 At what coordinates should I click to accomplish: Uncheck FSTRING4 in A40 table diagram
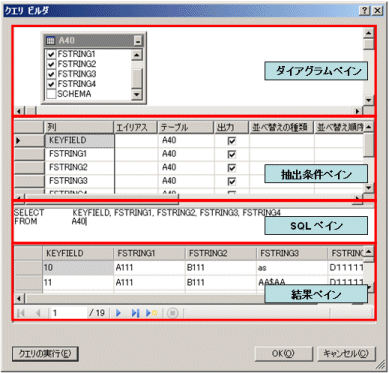(51, 84)
